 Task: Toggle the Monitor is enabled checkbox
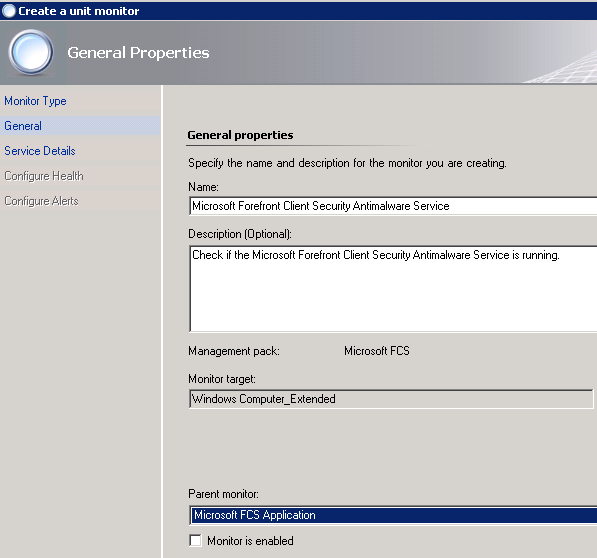click(x=195, y=540)
